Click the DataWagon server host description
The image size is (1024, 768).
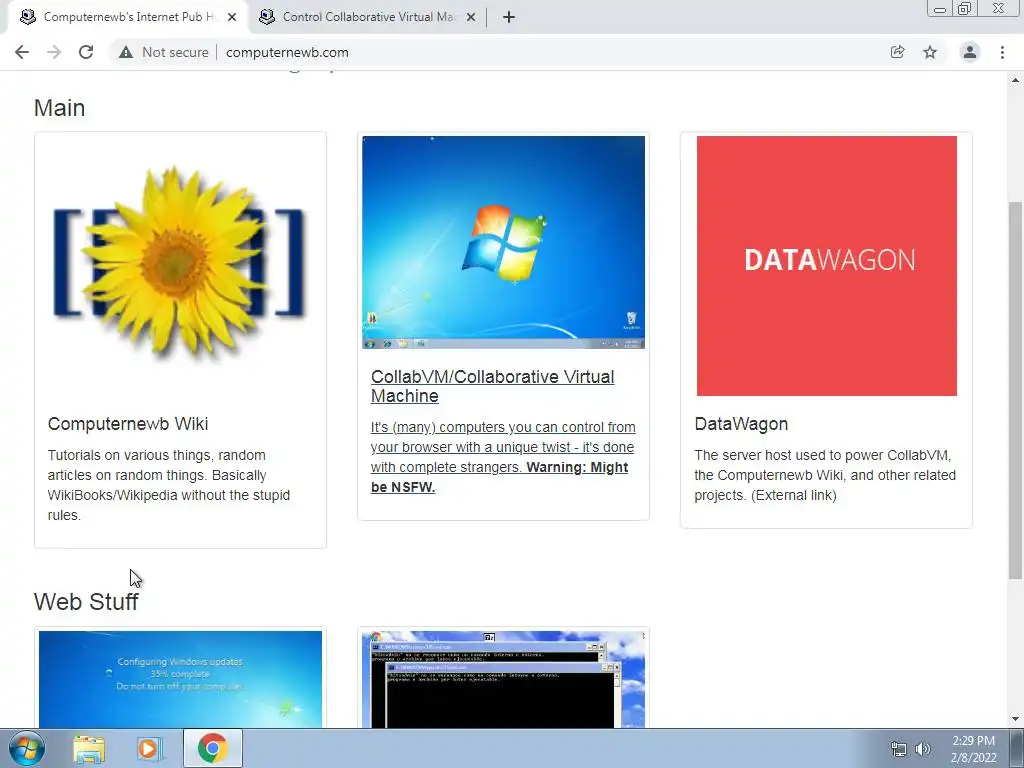point(825,475)
